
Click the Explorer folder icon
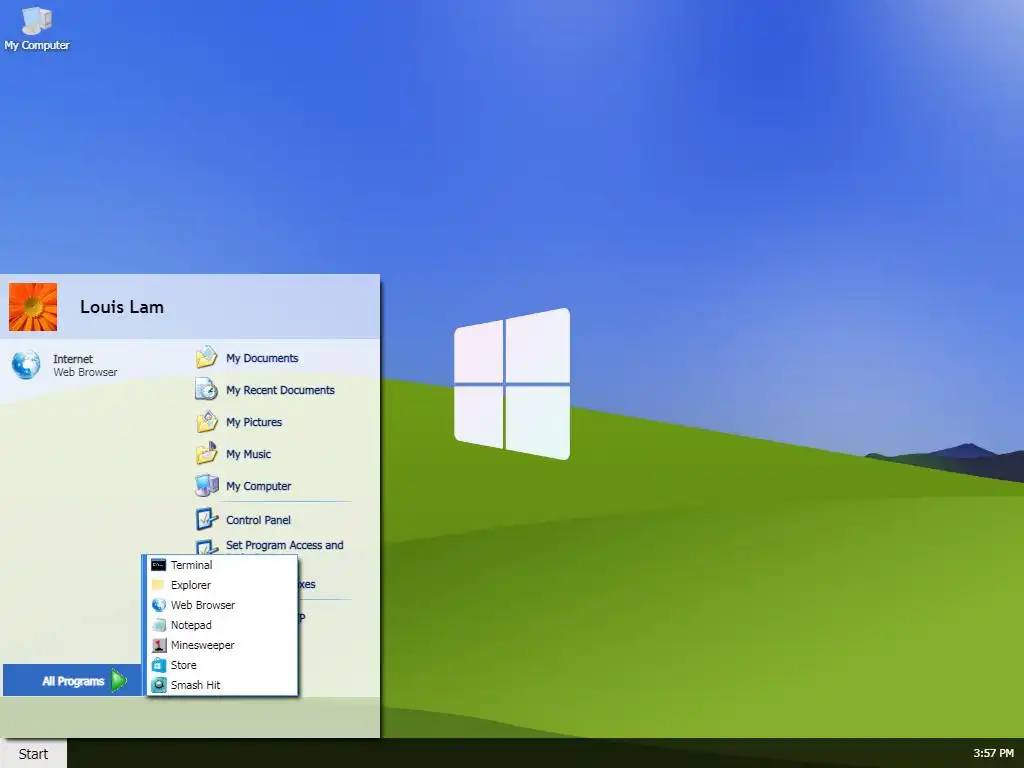158,584
